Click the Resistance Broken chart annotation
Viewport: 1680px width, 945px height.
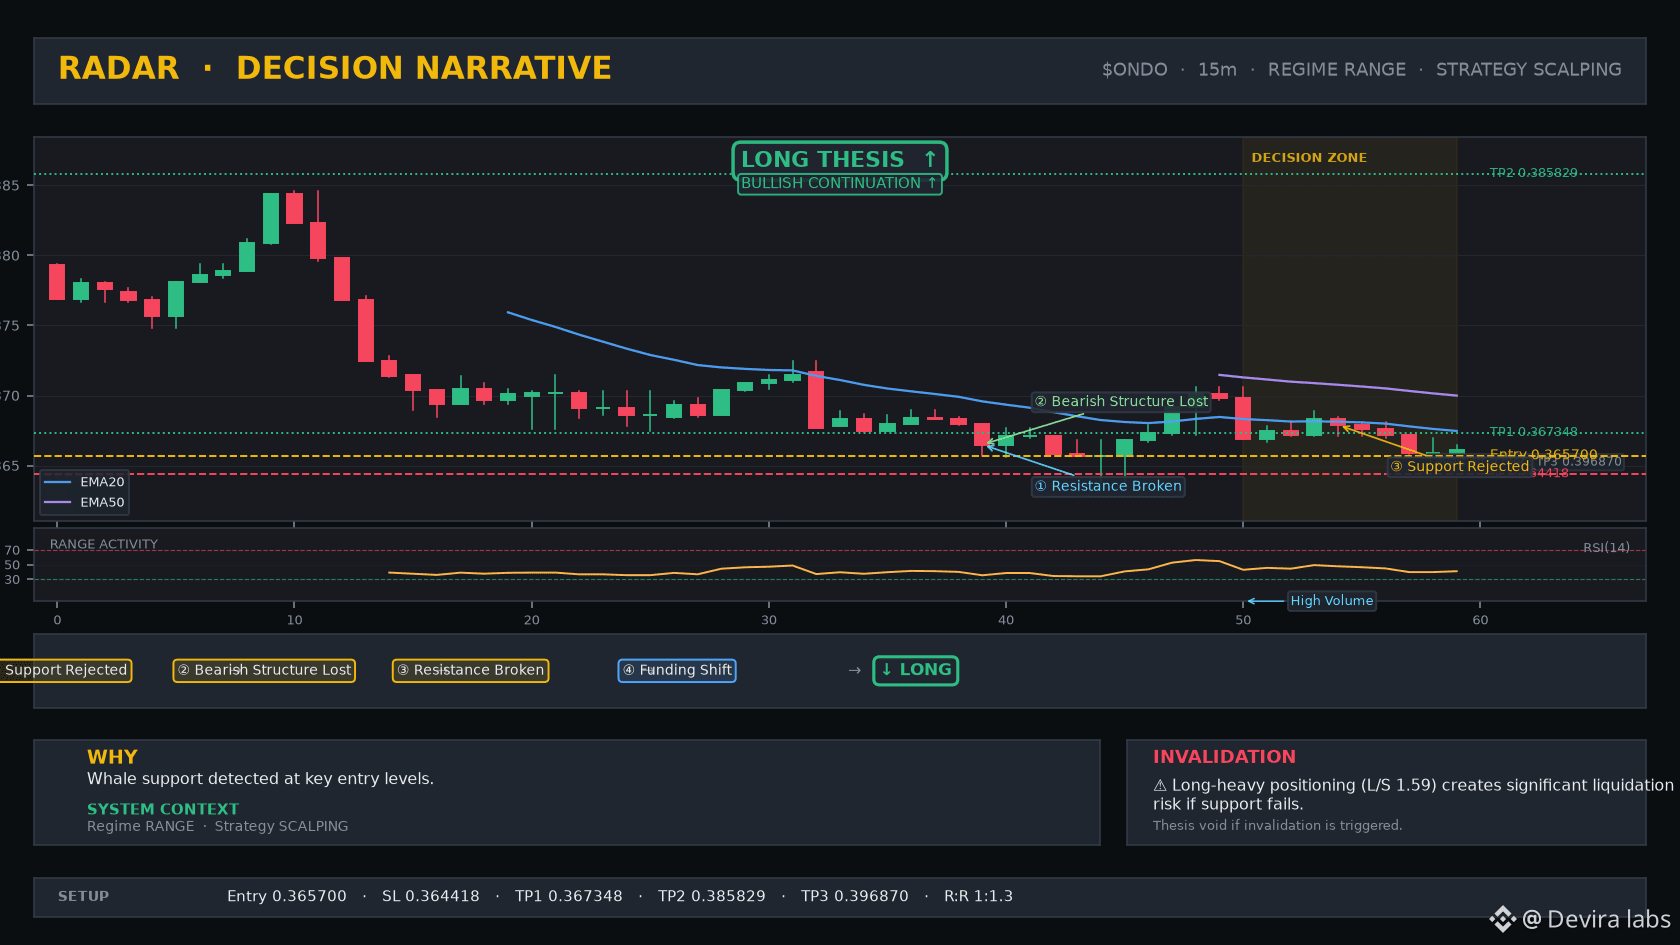tap(1108, 486)
